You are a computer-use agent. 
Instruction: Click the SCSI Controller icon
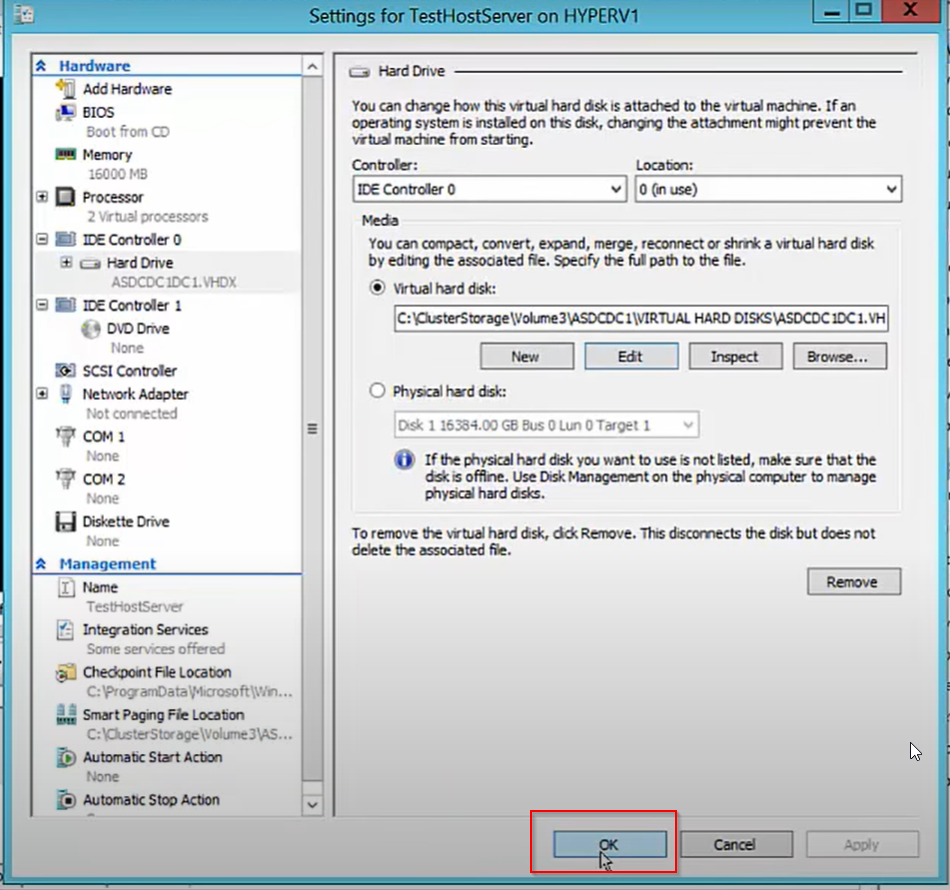pyautogui.click(x=65, y=370)
